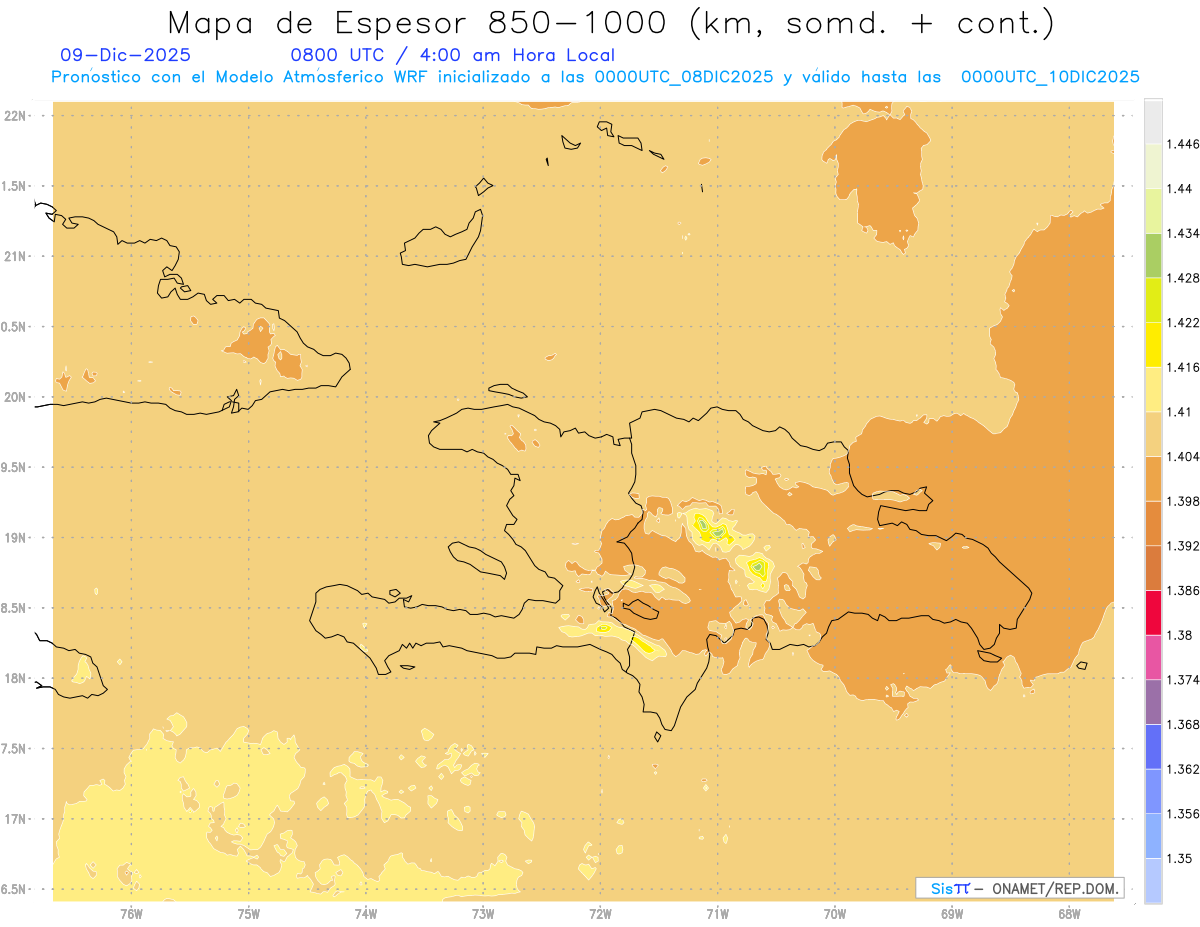Click the legend value 1.356
Image resolution: width=1200 pixels, height=927 pixels.
coord(1183,814)
